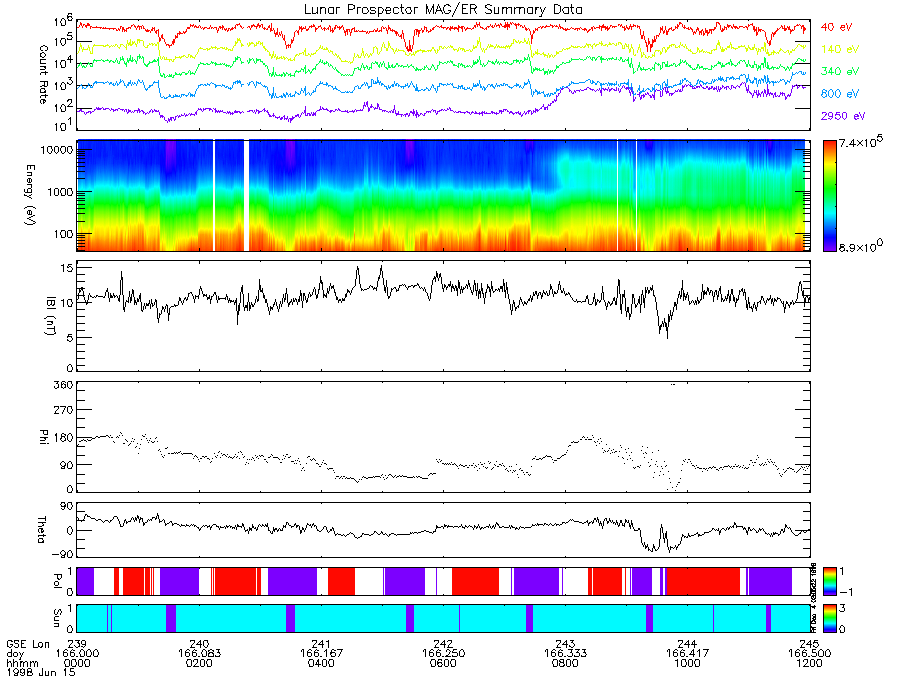Click the doy value '166.167'

pyautogui.click(x=321, y=654)
